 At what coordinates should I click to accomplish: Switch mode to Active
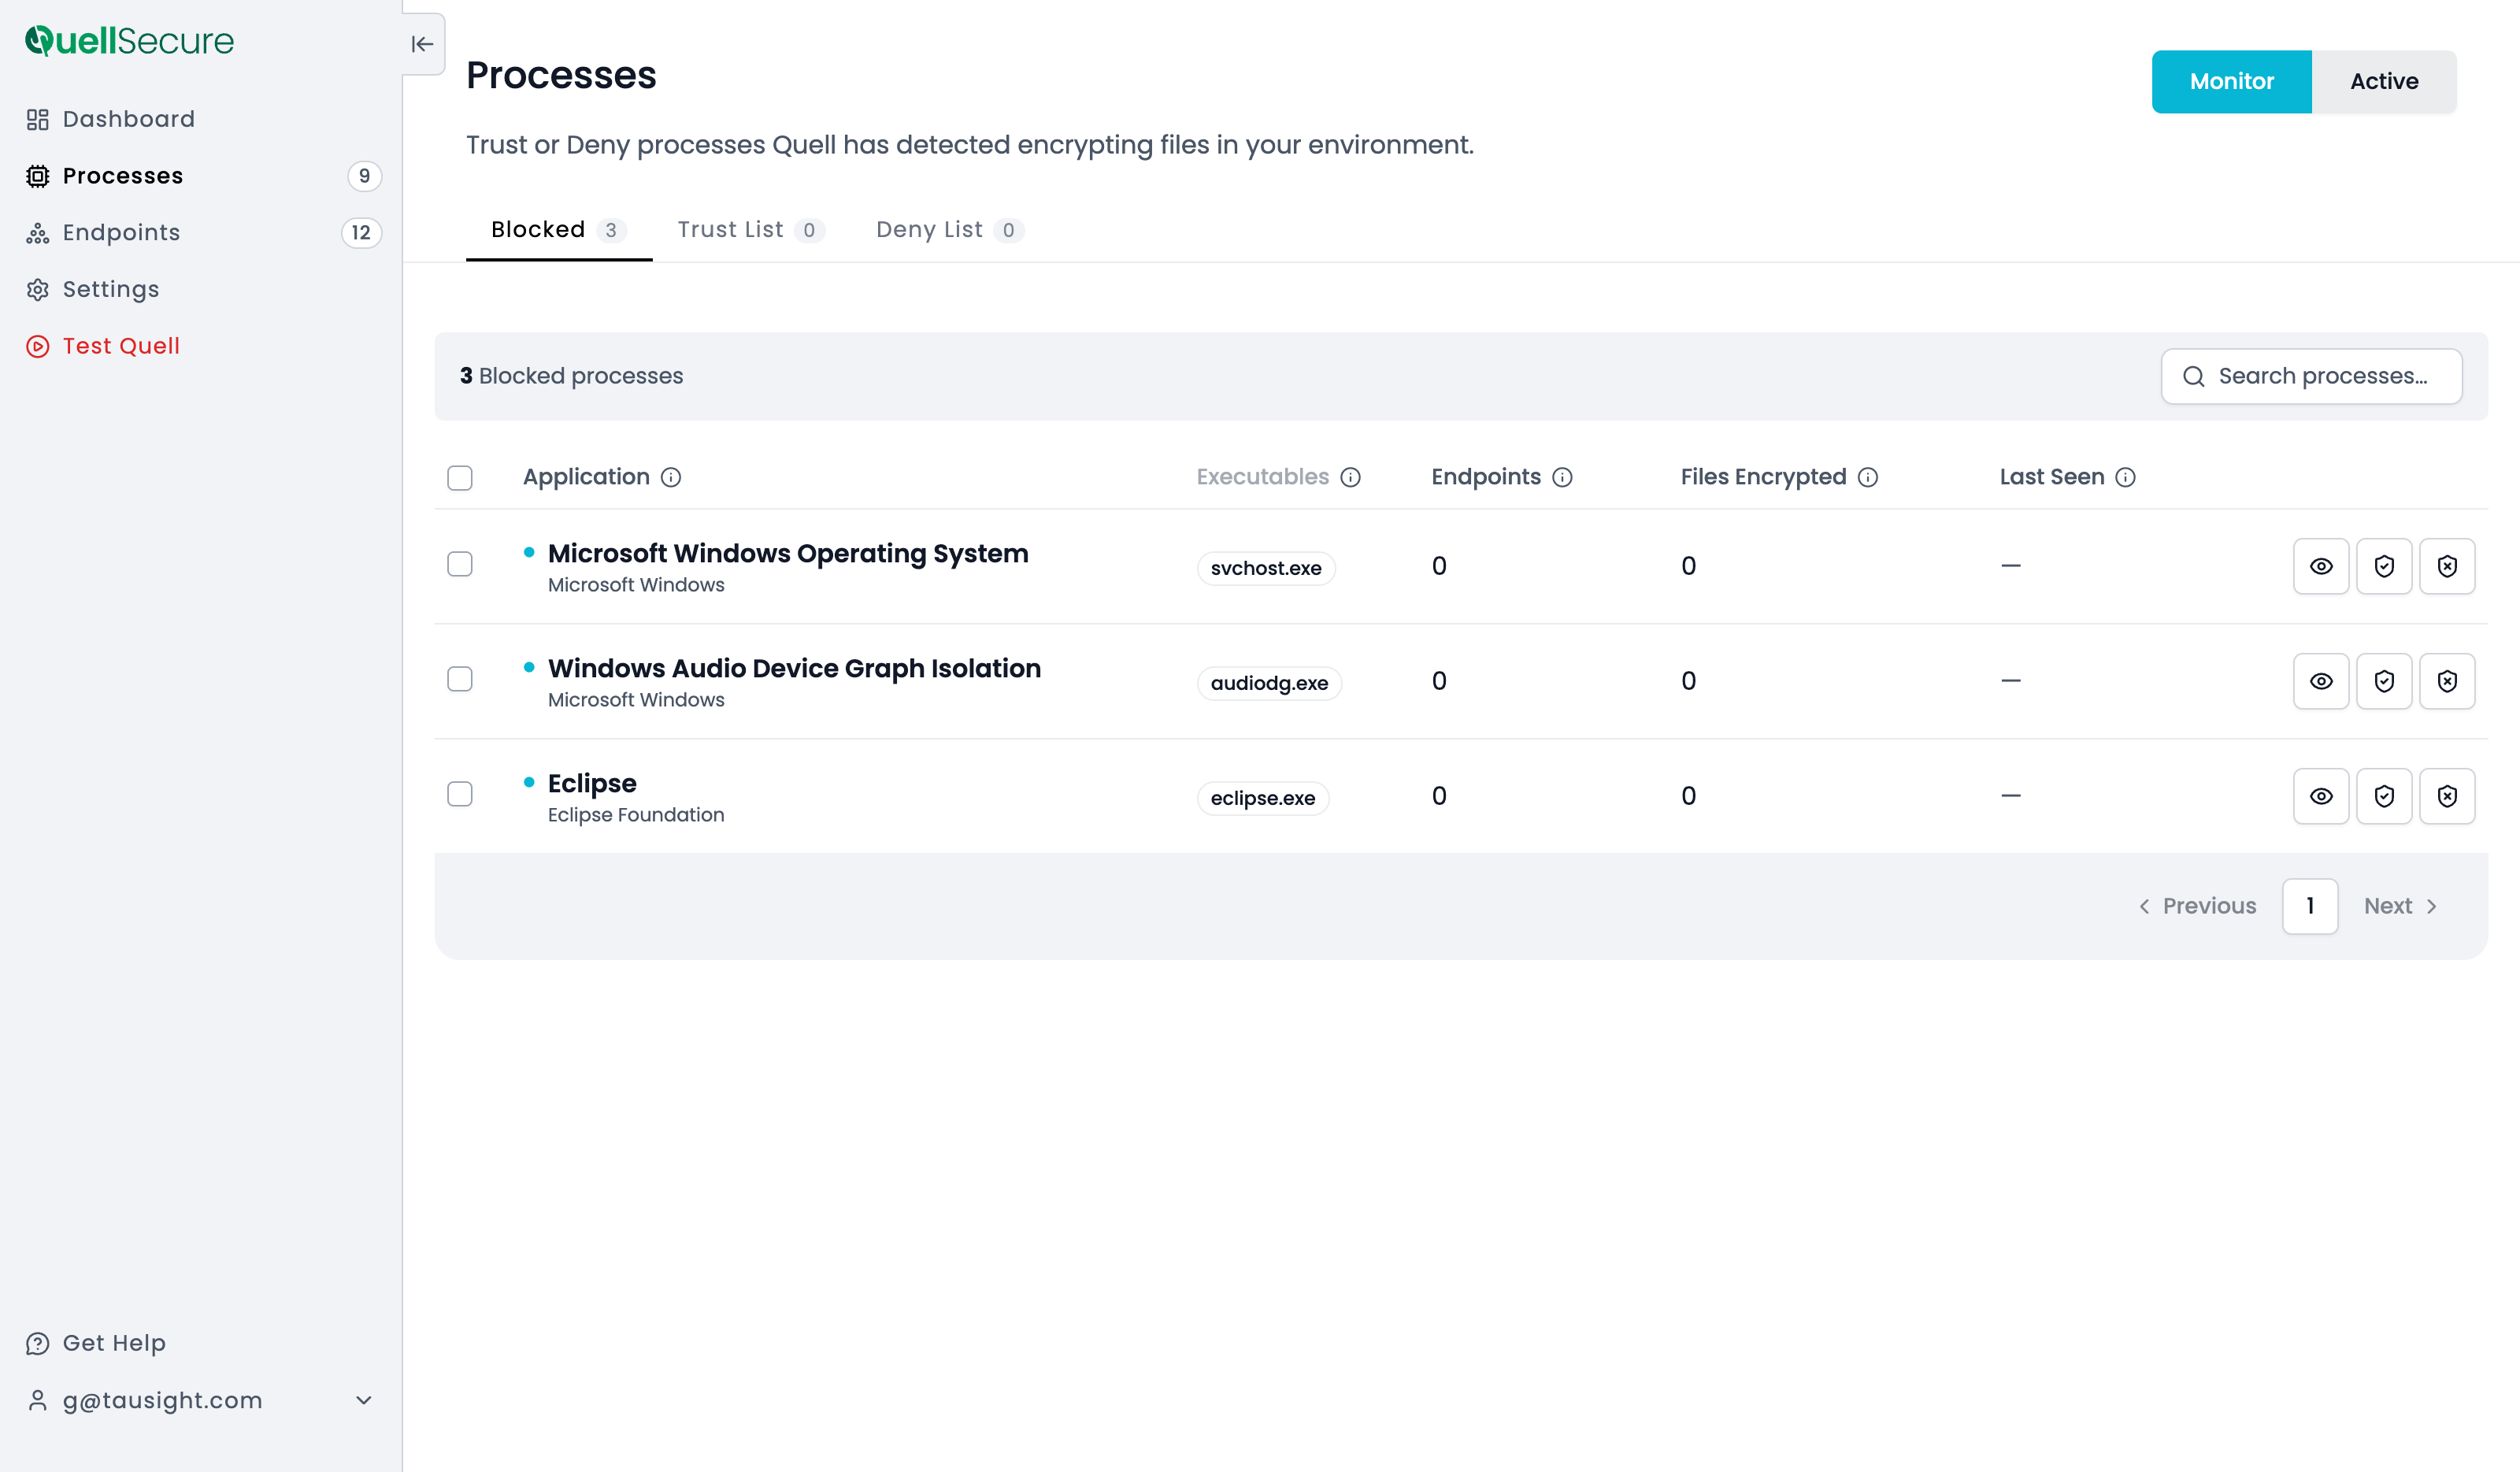click(x=2384, y=82)
